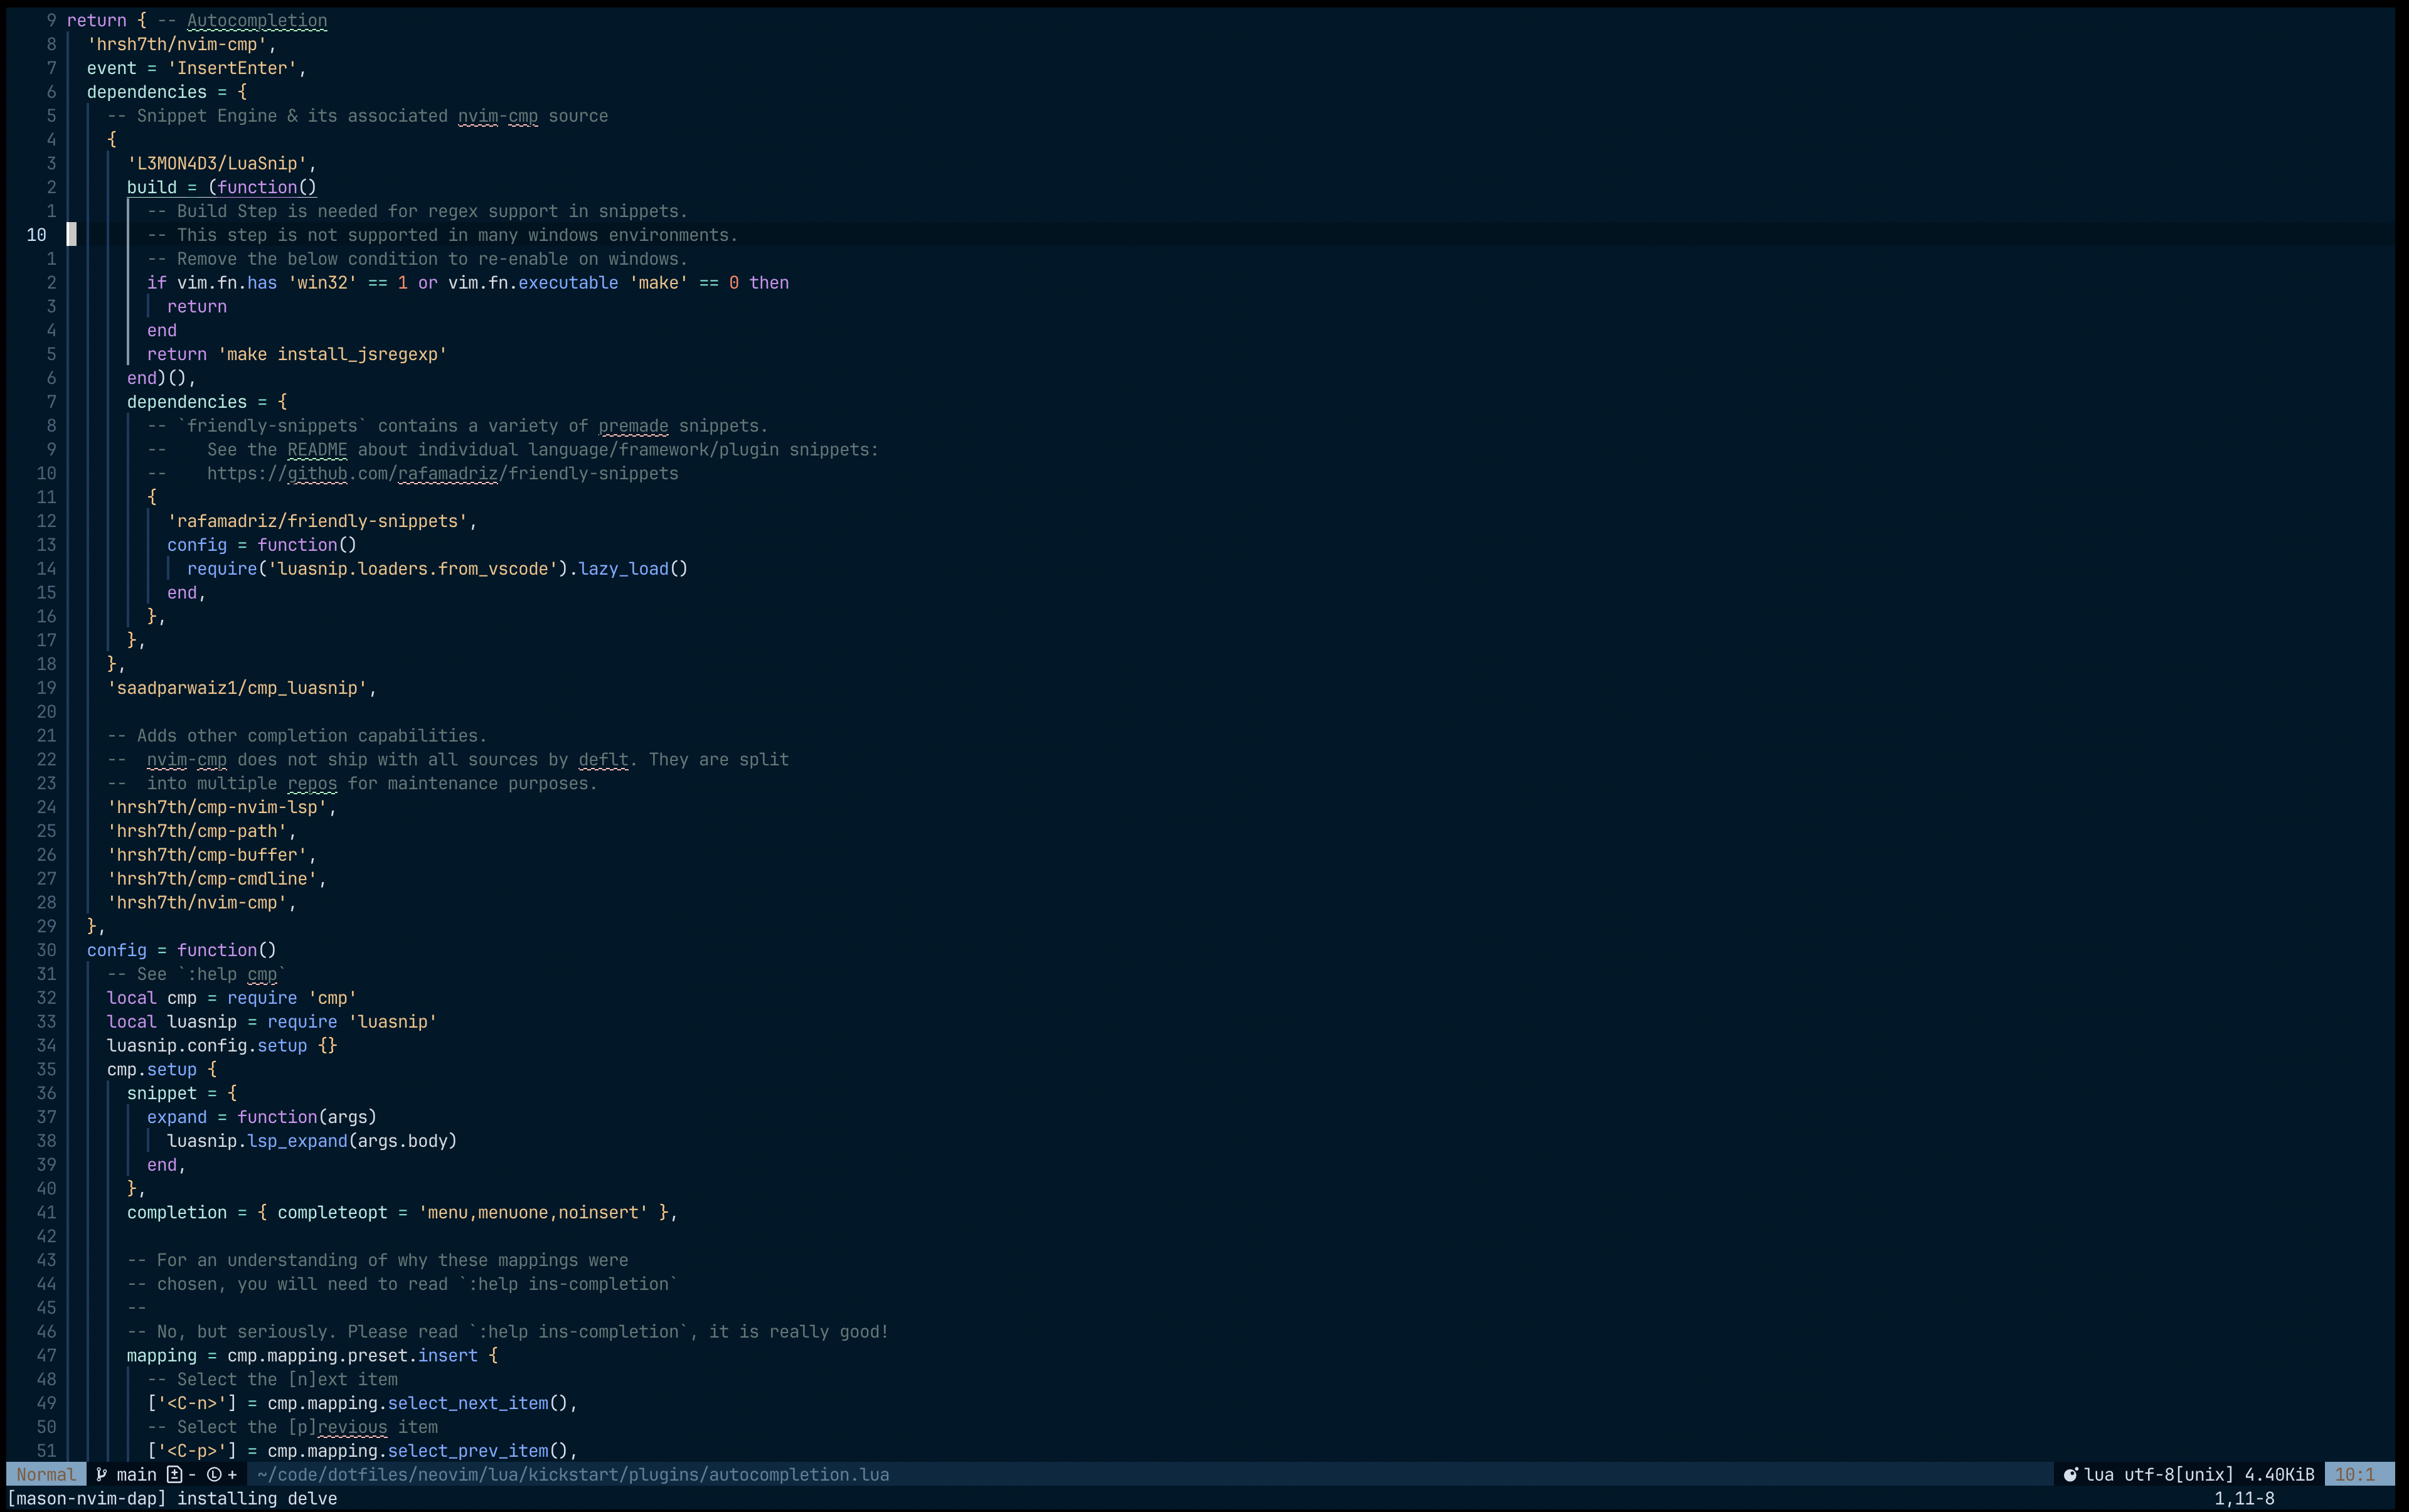This screenshot has height=1512, width=2409.
Task: Click the 'mason-nvim-dap installing delve' message
Action: [172, 1498]
